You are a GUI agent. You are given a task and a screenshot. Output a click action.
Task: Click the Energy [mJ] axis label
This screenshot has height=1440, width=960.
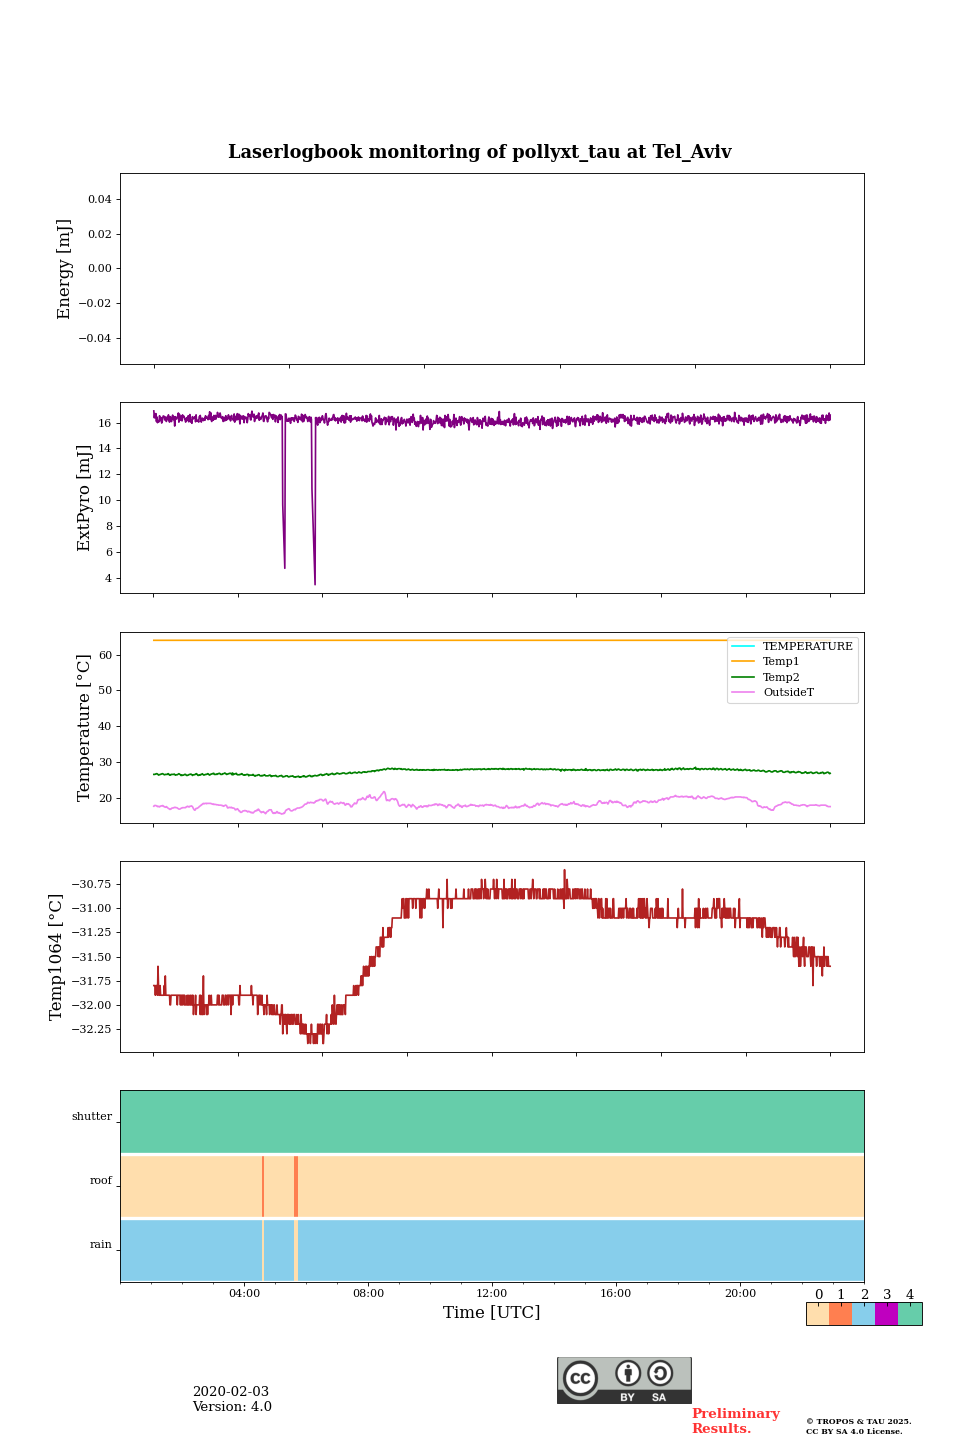65,269
